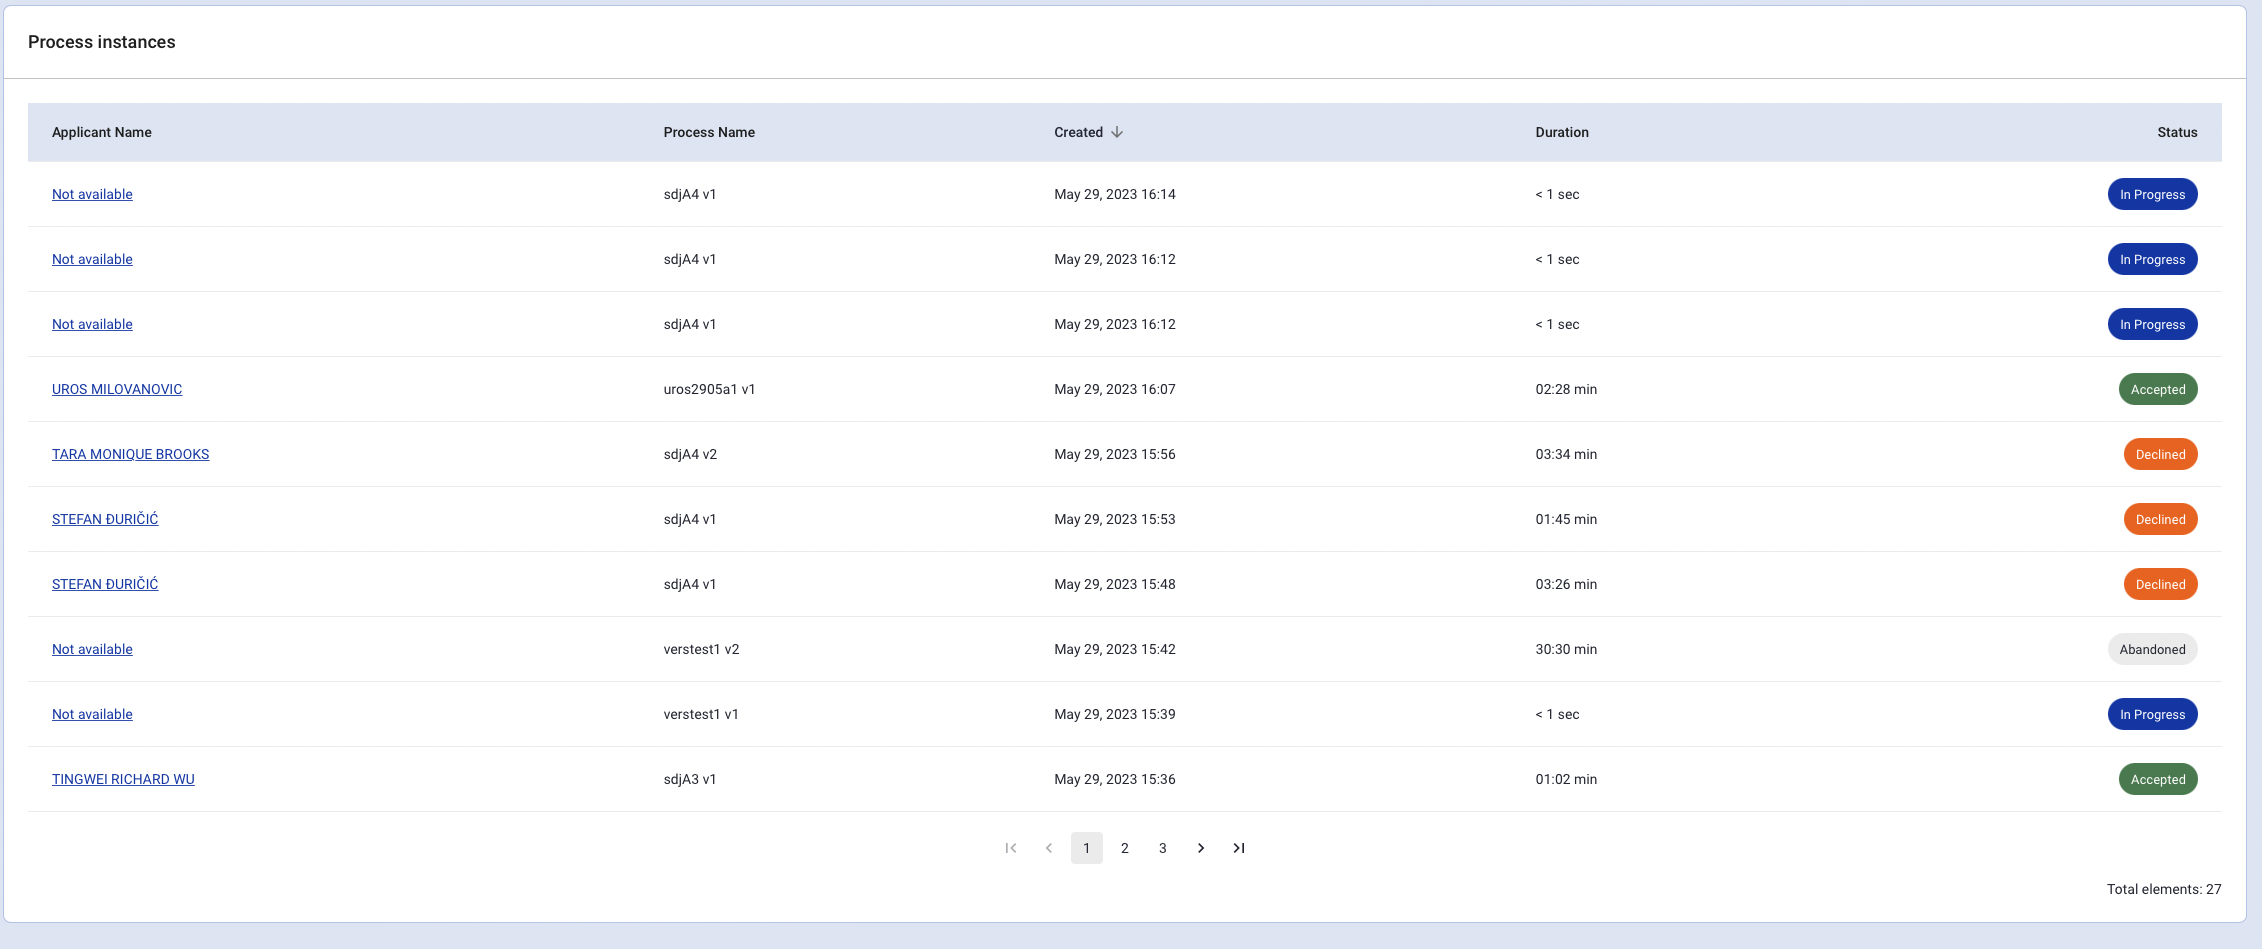
Task: Open TARA MONIQUE BROOKS applicant link
Action: coord(130,454)
